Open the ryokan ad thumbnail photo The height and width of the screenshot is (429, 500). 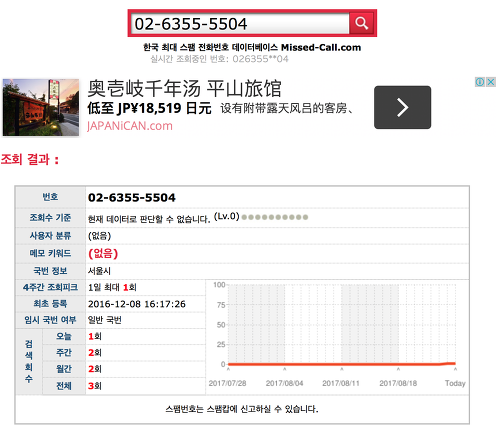click(41, 107)
